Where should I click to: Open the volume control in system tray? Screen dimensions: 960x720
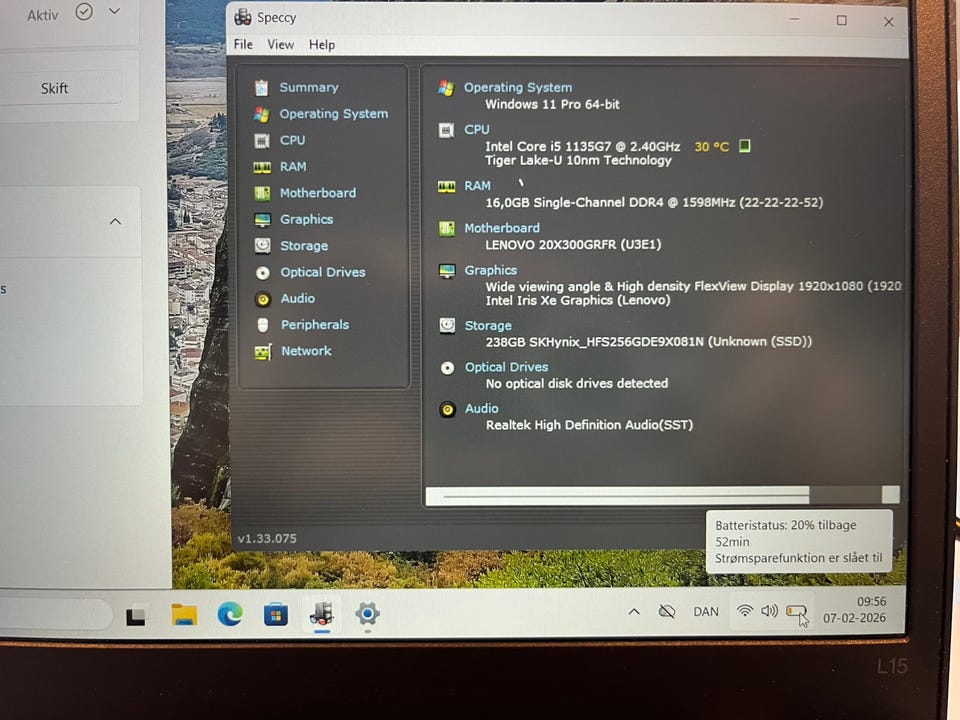click(769, 610)
